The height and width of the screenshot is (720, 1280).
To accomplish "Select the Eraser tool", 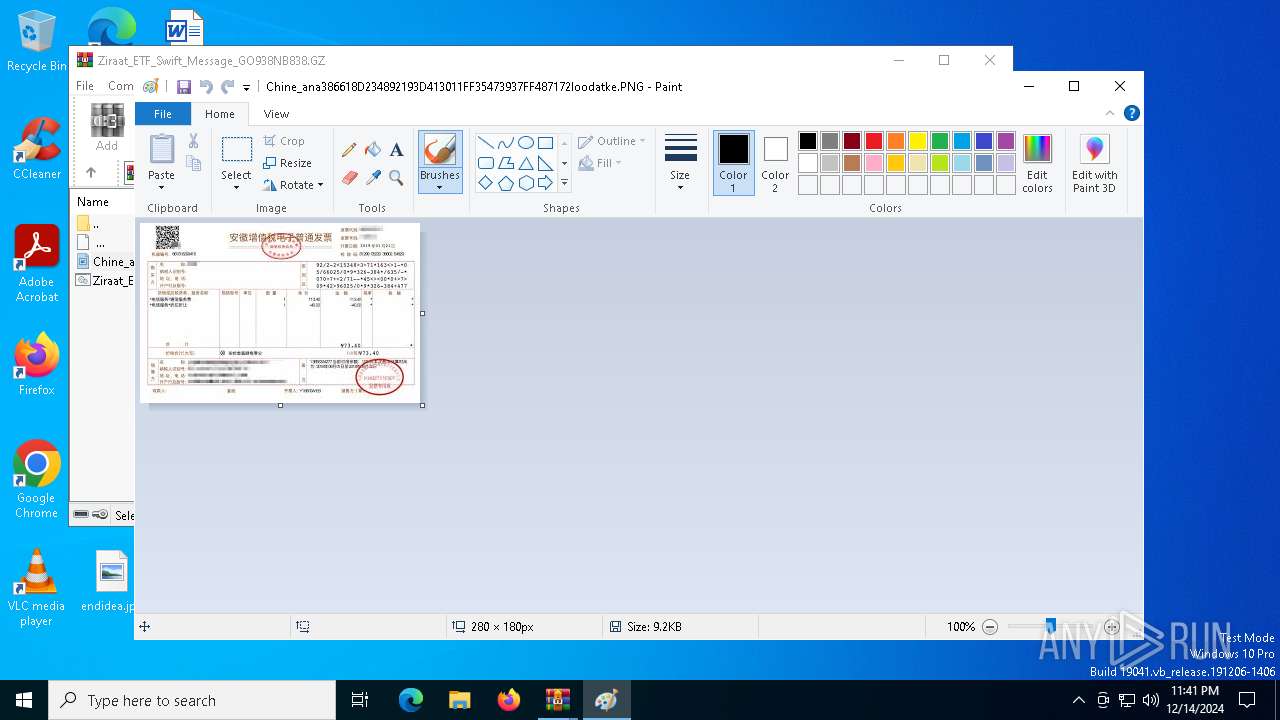I will click(349, 178).
